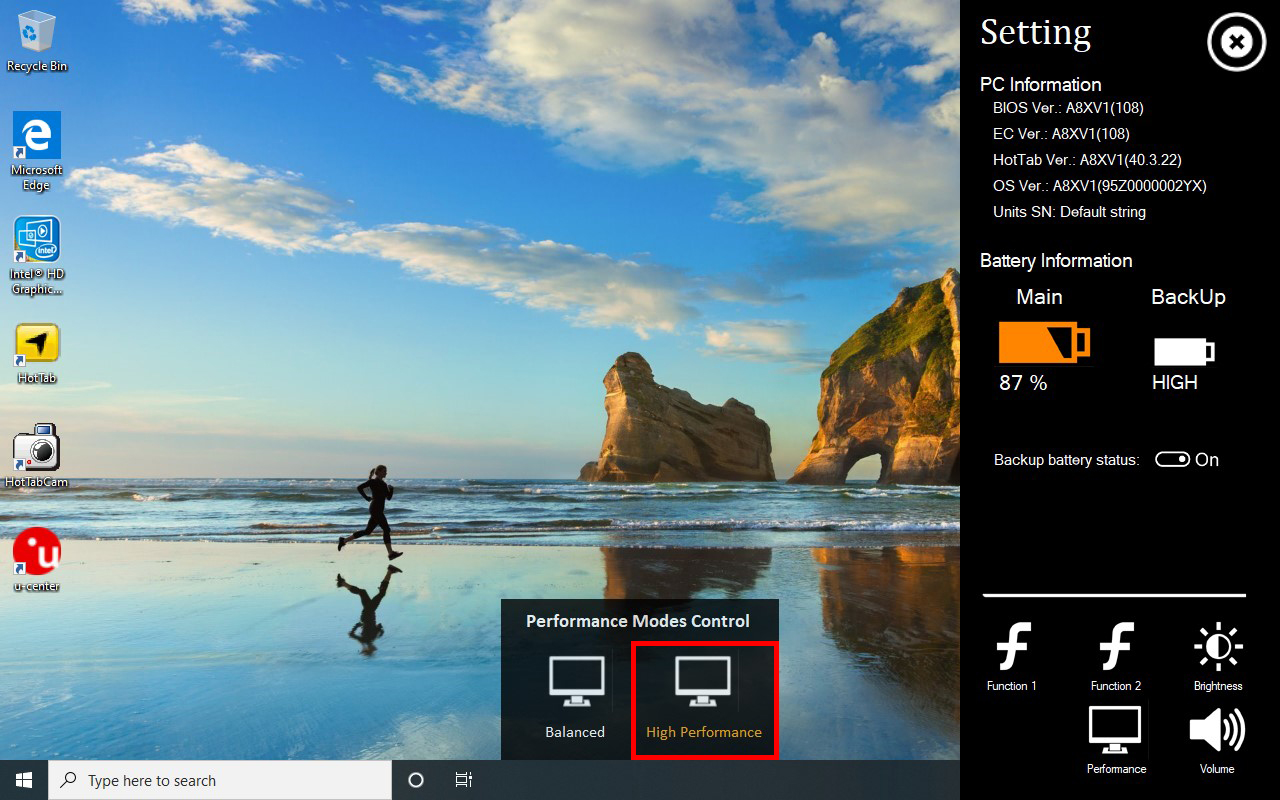
Task: Choose Balanced performance mode
Action: point(575,698)
